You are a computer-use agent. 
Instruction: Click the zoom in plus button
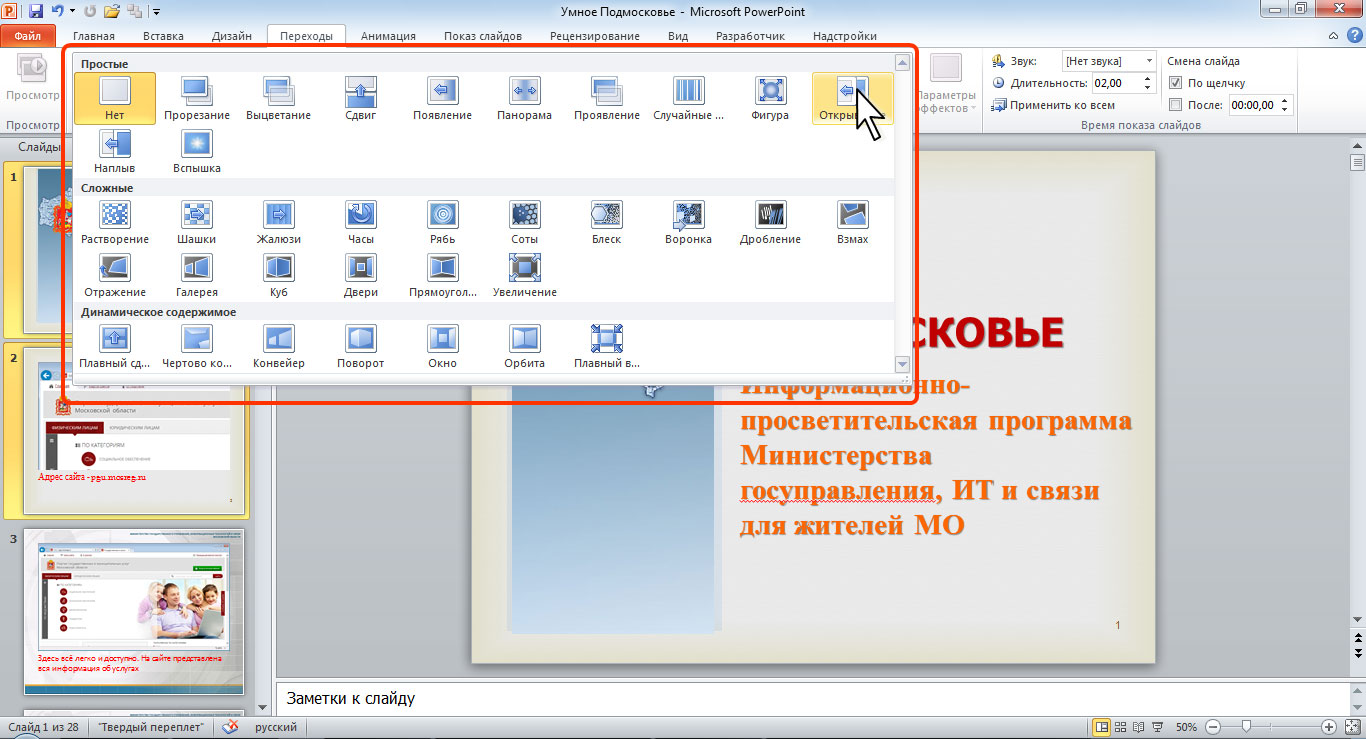1329,727
